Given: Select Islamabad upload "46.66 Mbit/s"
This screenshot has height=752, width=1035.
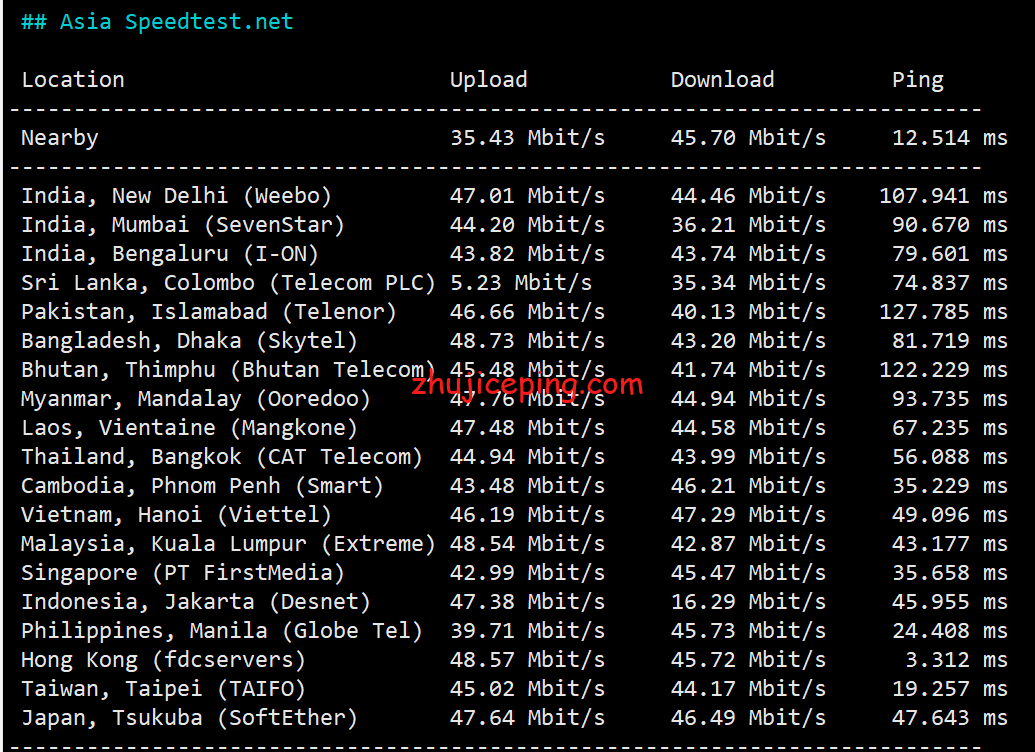Looking at the screenshot, I should 527,312.
